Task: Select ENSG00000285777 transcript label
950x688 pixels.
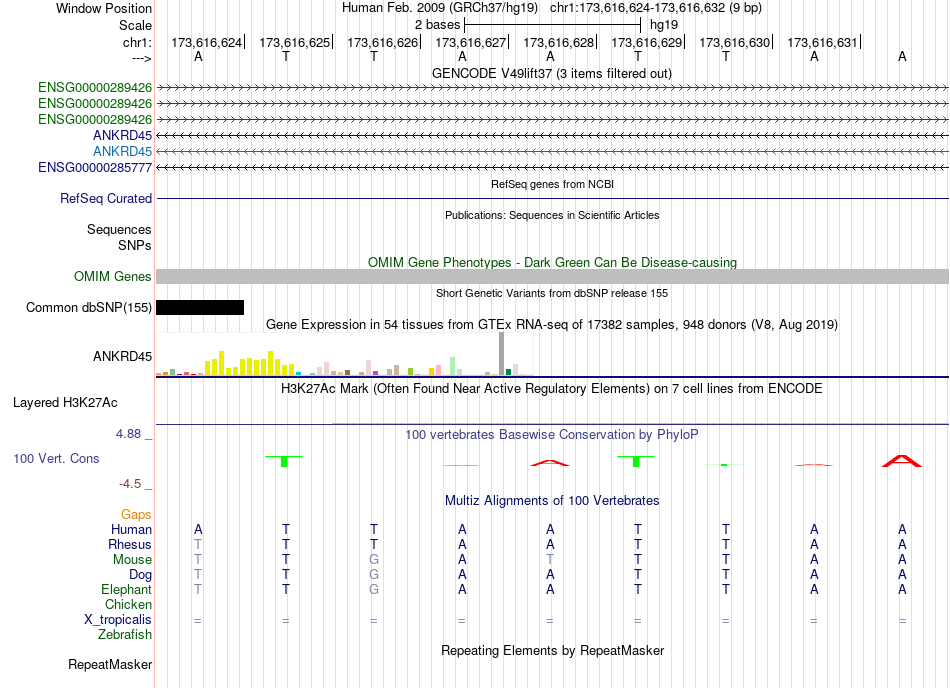Action: tap(95, 168)
